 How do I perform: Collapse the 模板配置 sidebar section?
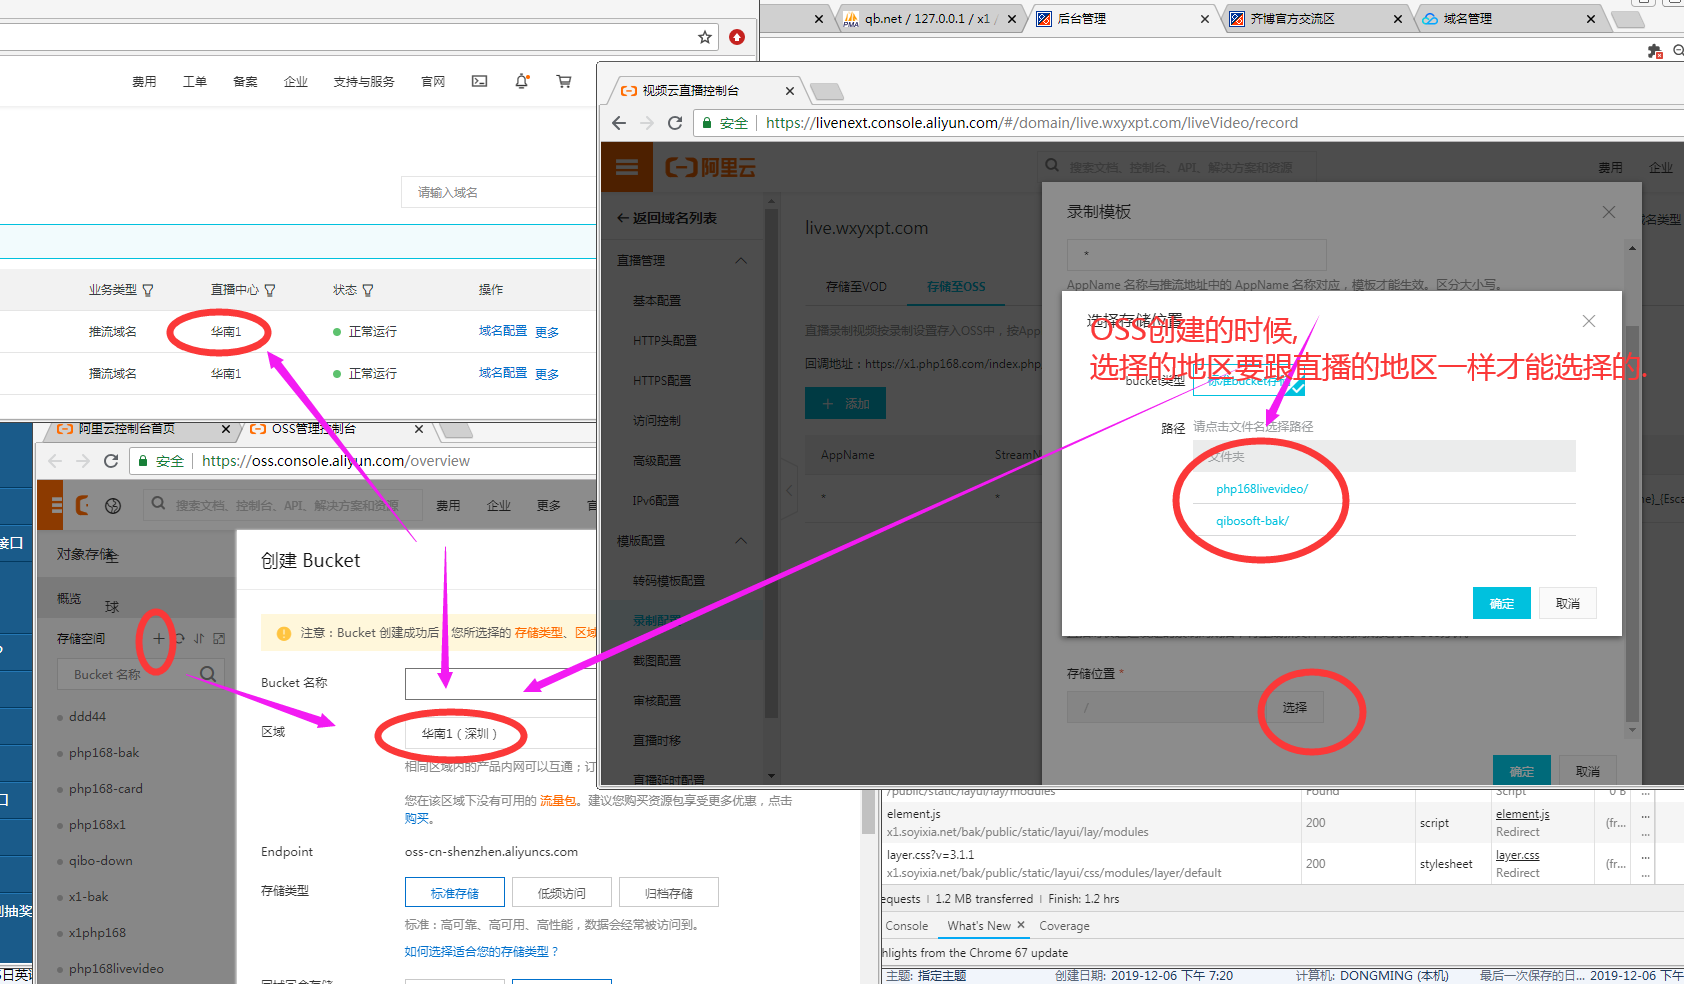coord(741,540)
